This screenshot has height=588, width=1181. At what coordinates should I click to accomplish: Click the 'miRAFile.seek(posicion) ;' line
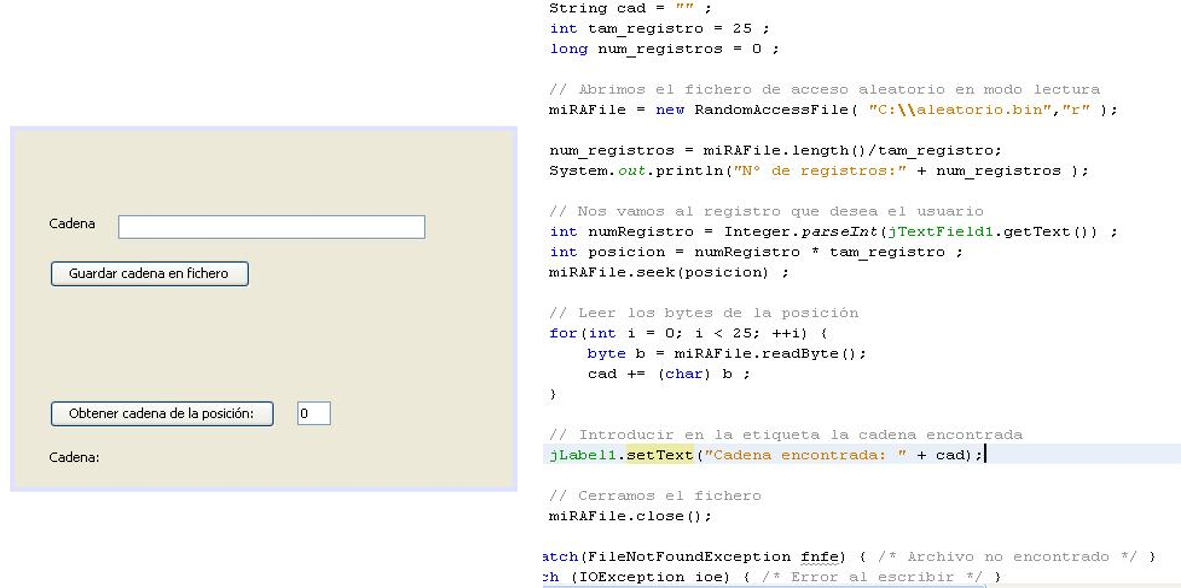click(x=669, y=272)
